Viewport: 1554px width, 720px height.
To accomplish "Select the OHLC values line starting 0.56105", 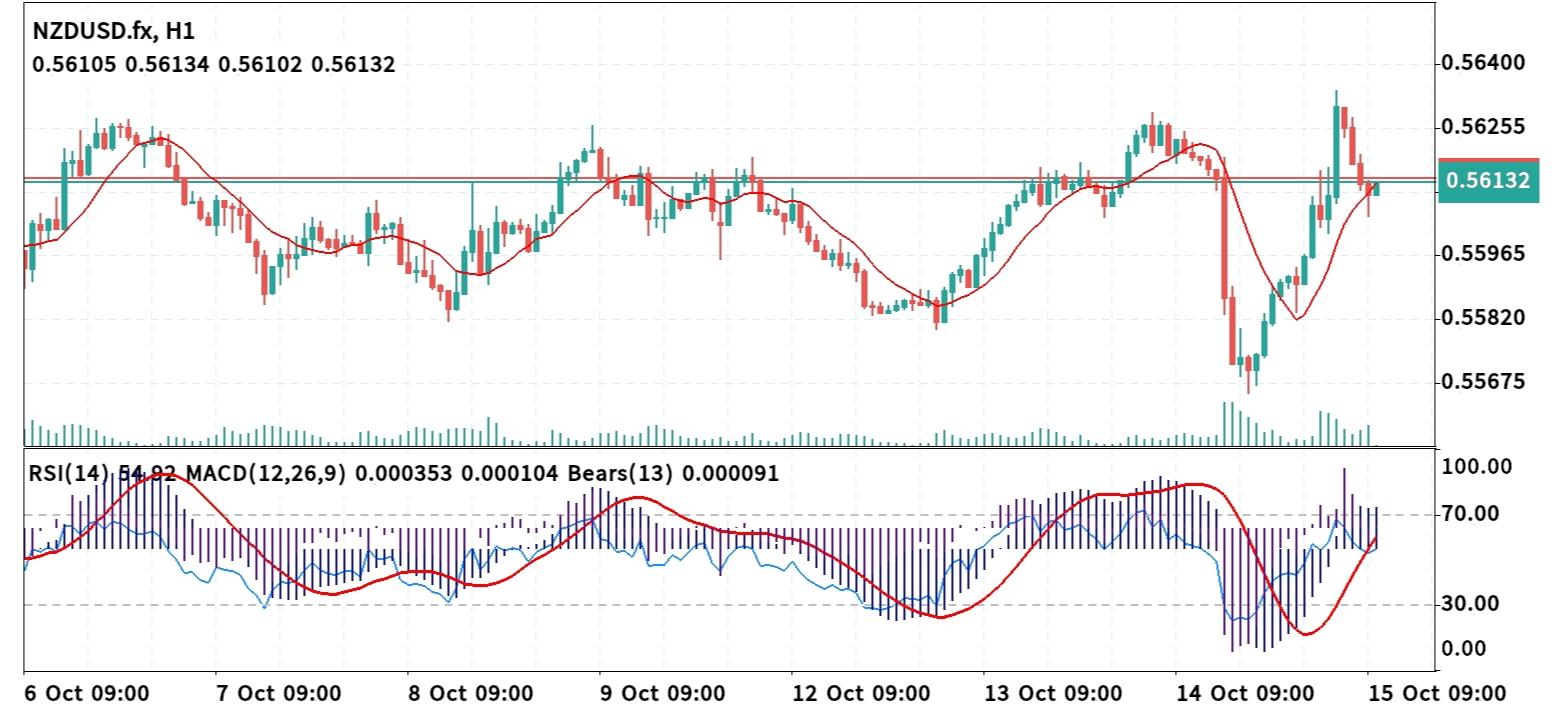I will pyautogui.click(x=214, y=65).
